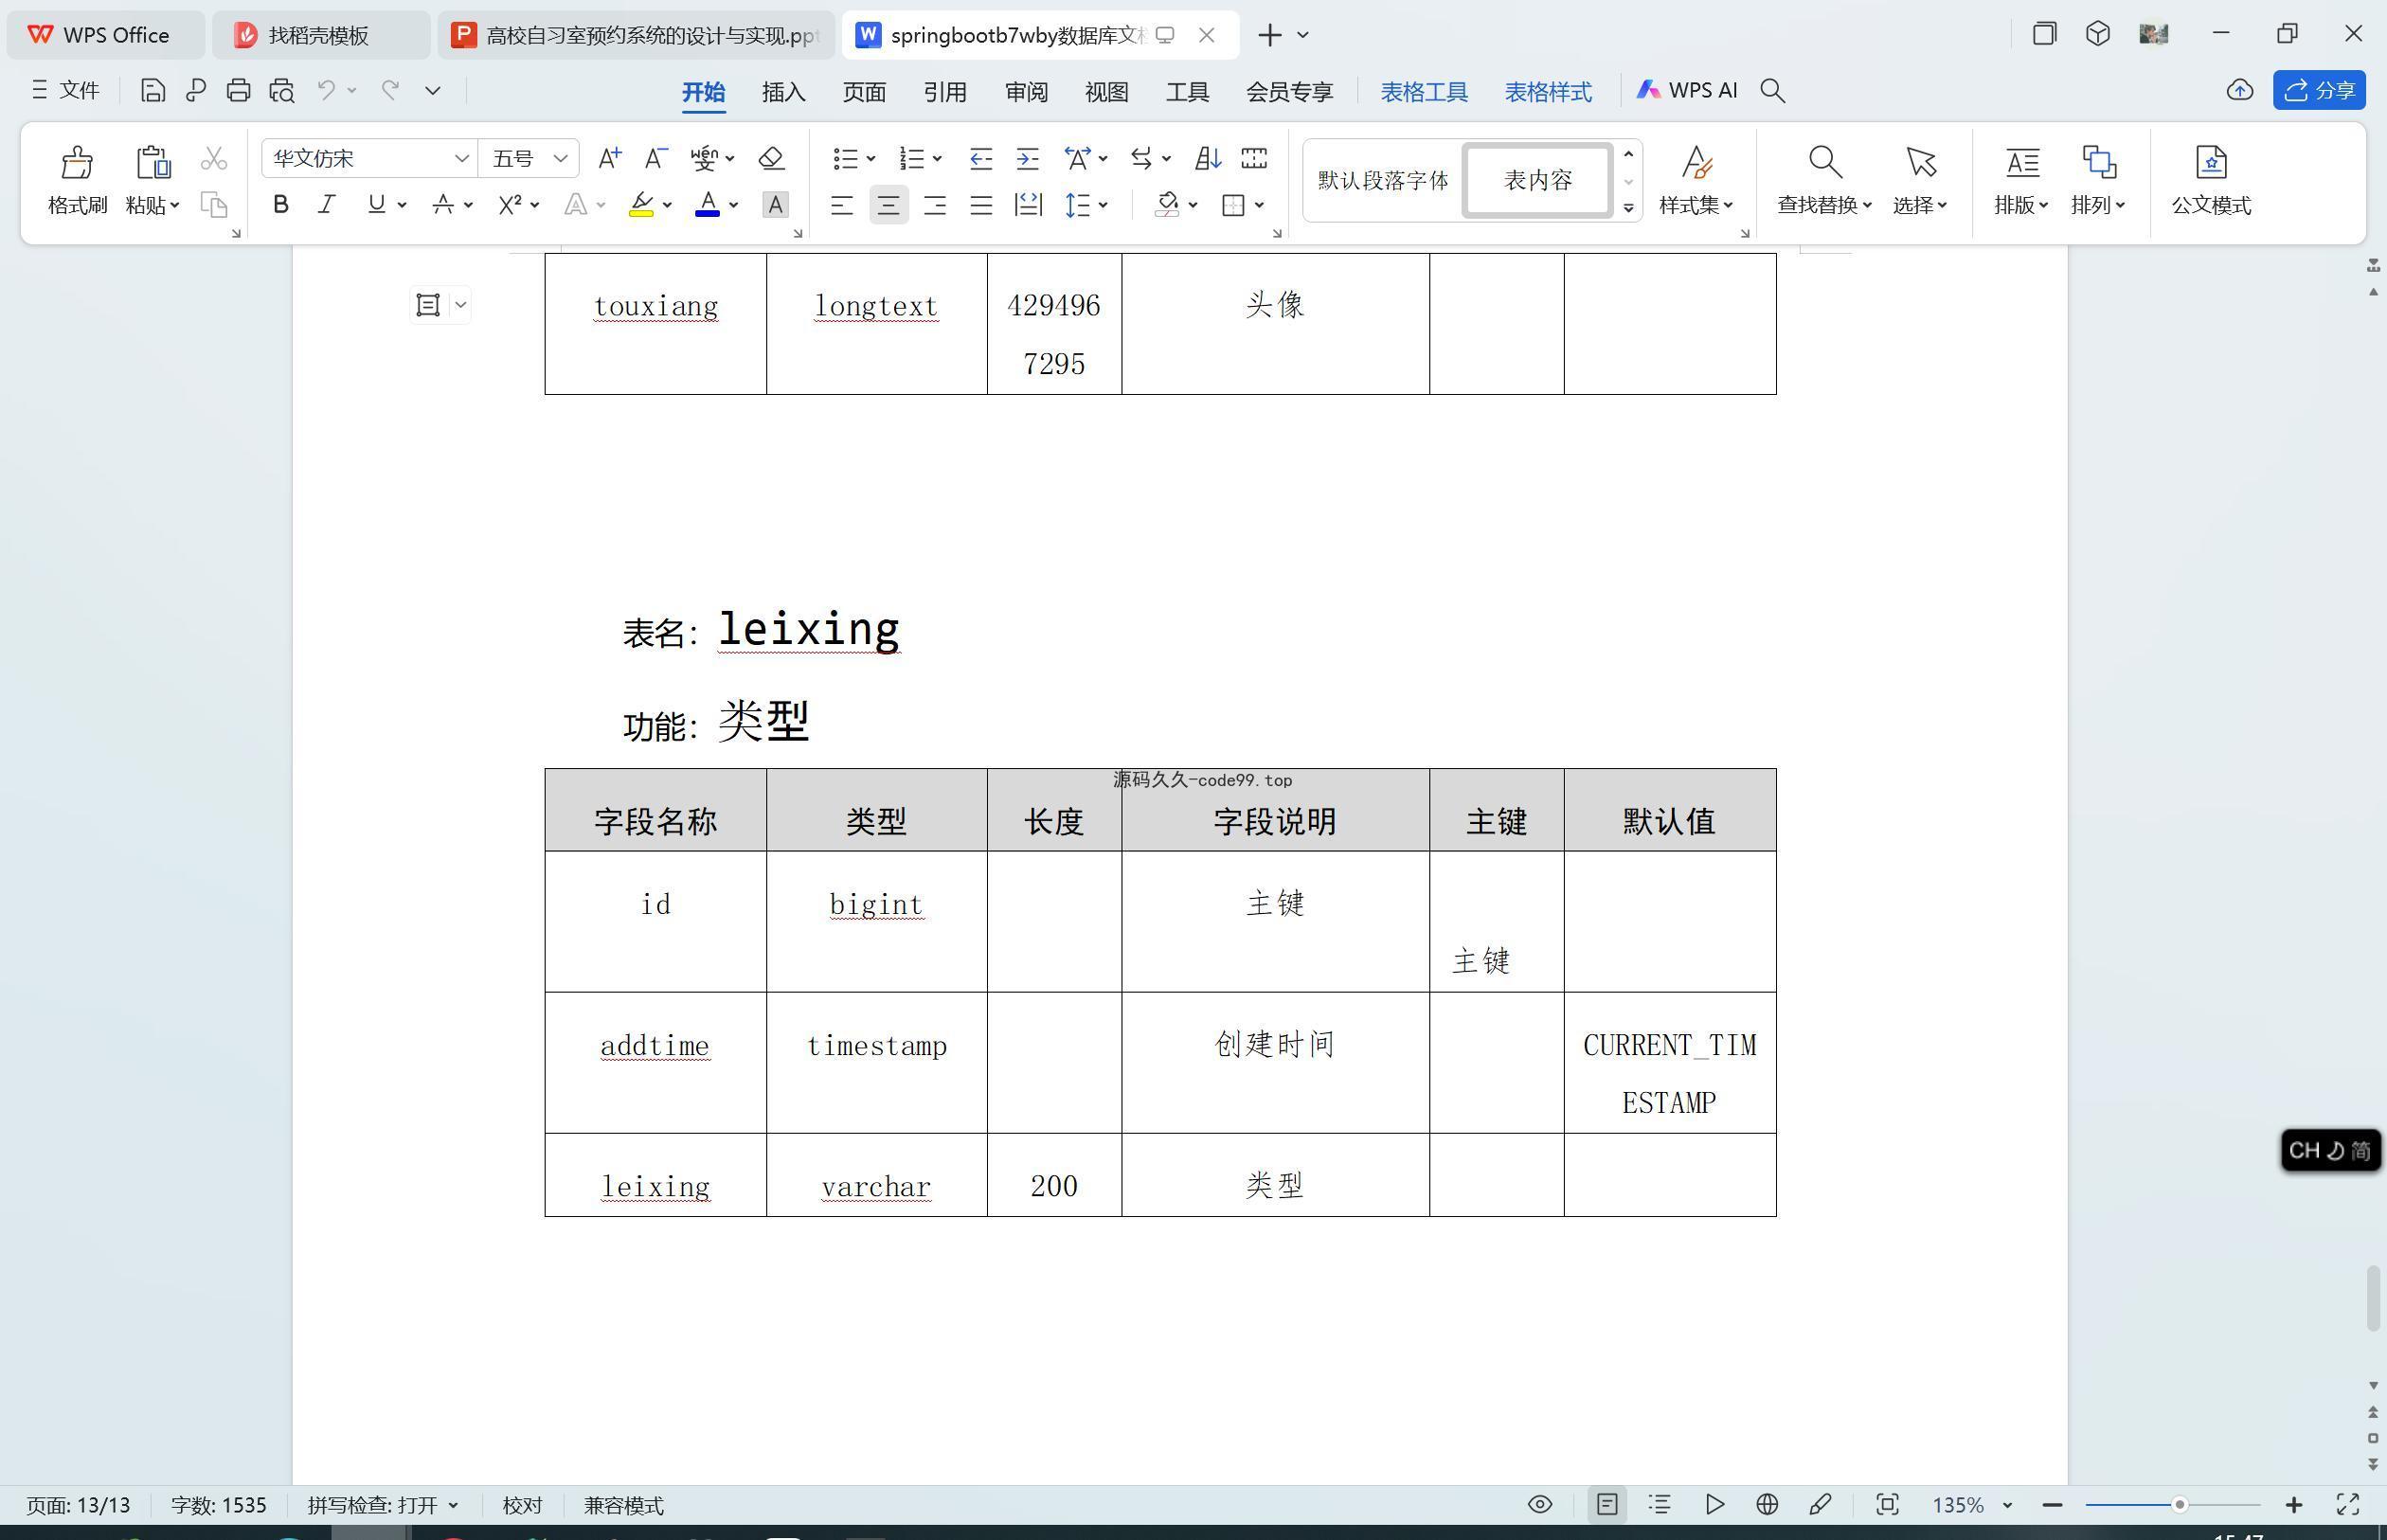Click the zoom slider handle
This screenshot has width=2387, height=1540.
pos(2179,1505)
